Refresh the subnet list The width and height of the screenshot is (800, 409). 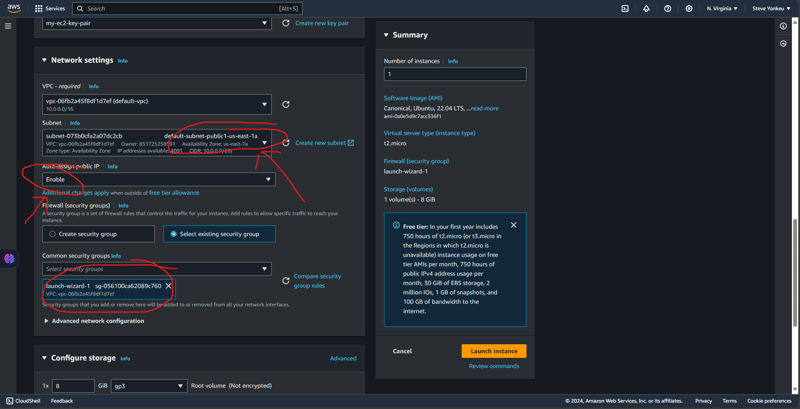[286, 143]
